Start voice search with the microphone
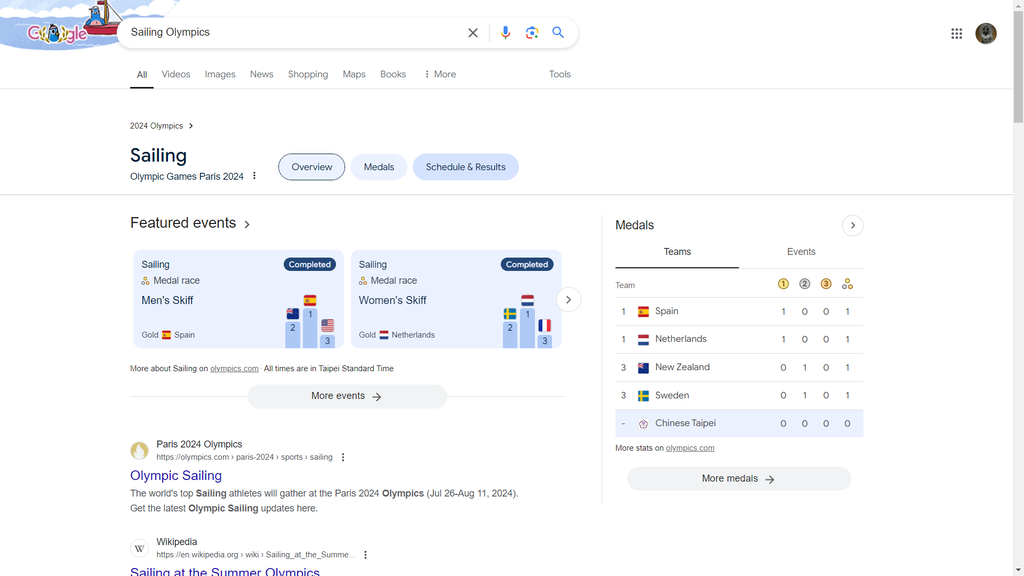Viewport: 1024px width, 576px height. [505, 33]
